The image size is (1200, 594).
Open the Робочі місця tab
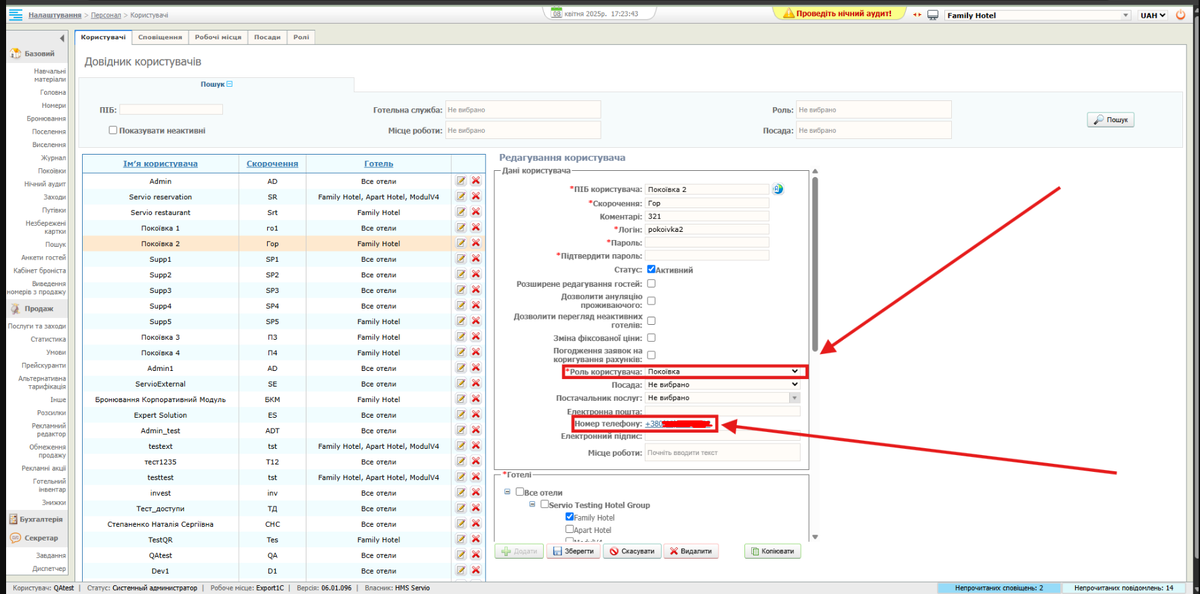click(217, 37)
